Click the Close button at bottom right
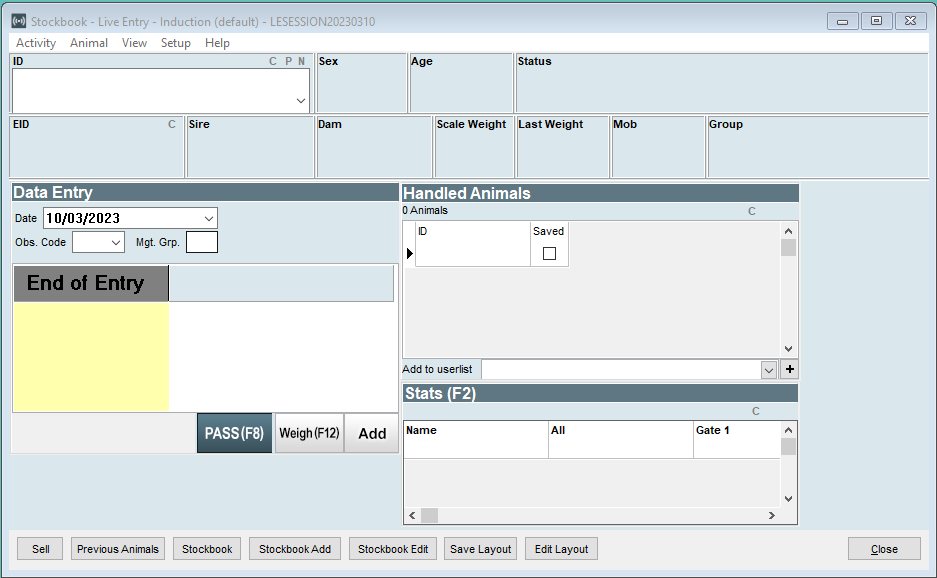This screenshot has height=578, width=937. pyautogui.click(x=884, y=549)
